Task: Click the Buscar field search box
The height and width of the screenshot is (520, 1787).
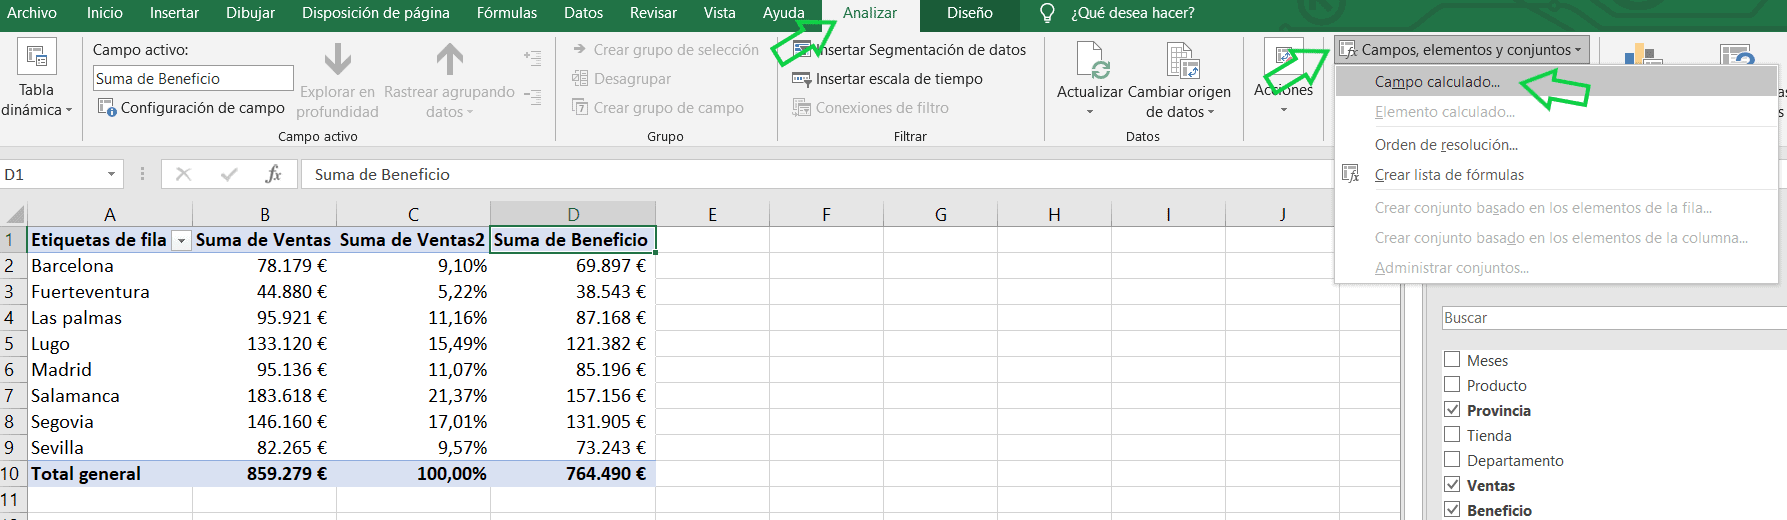Action: [1614, 318]
